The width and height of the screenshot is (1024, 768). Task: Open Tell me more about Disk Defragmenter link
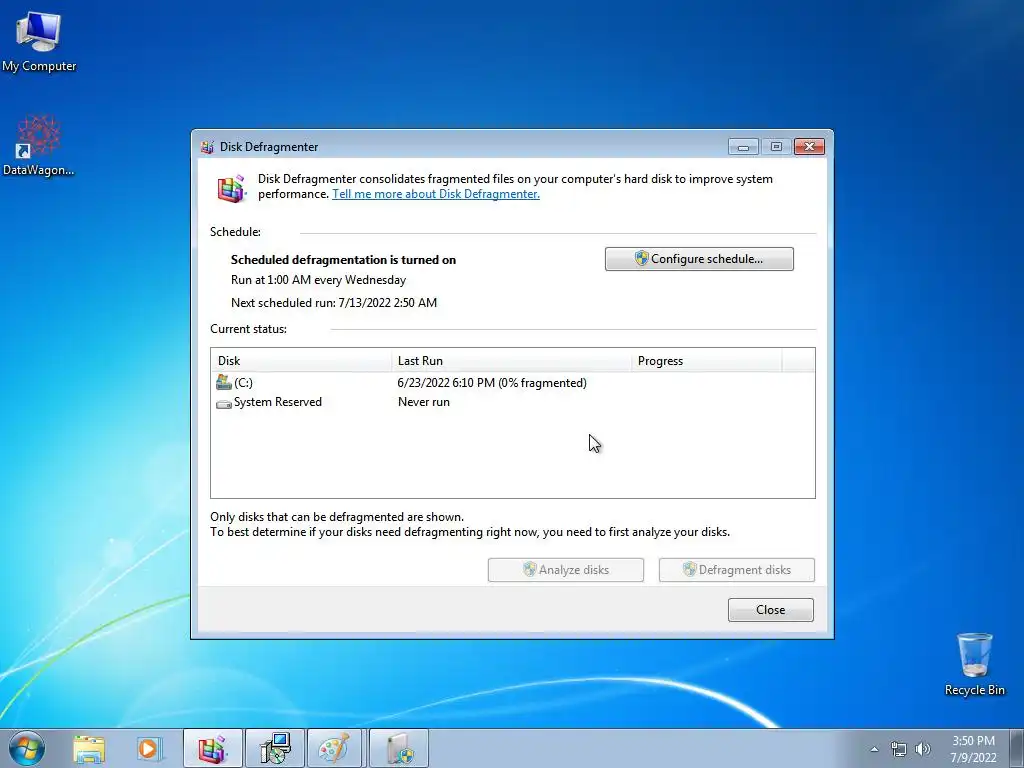tap(436, 194)
